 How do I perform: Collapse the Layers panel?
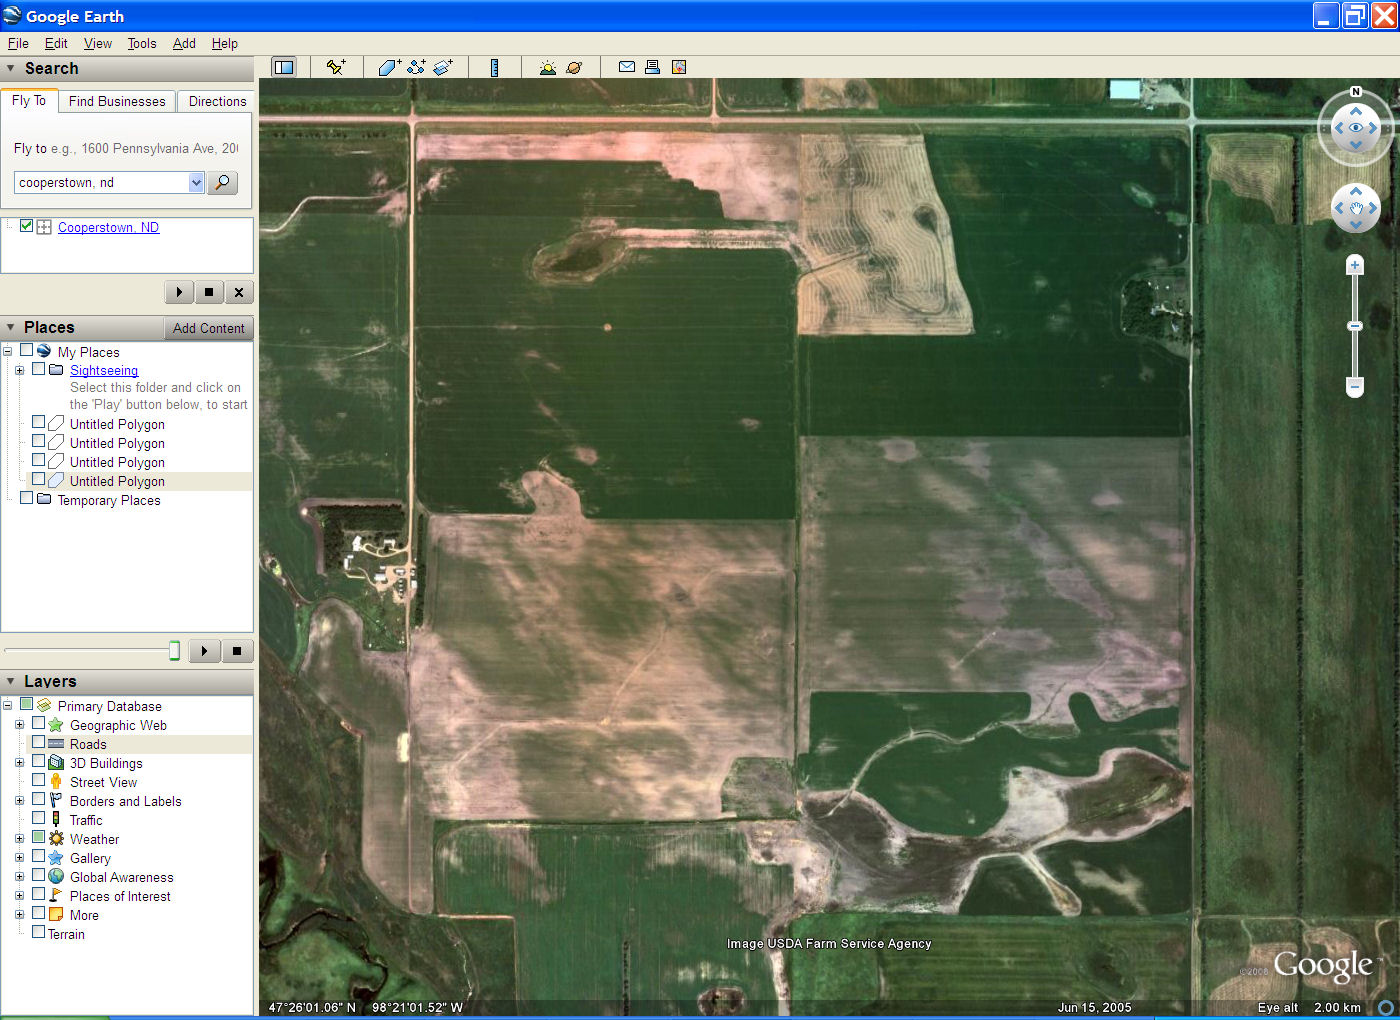tap(11, 681)
